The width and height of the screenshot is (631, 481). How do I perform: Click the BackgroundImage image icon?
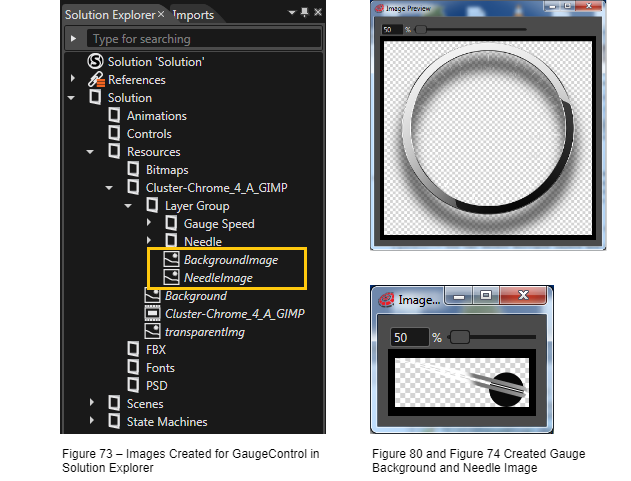pos(171,259)
